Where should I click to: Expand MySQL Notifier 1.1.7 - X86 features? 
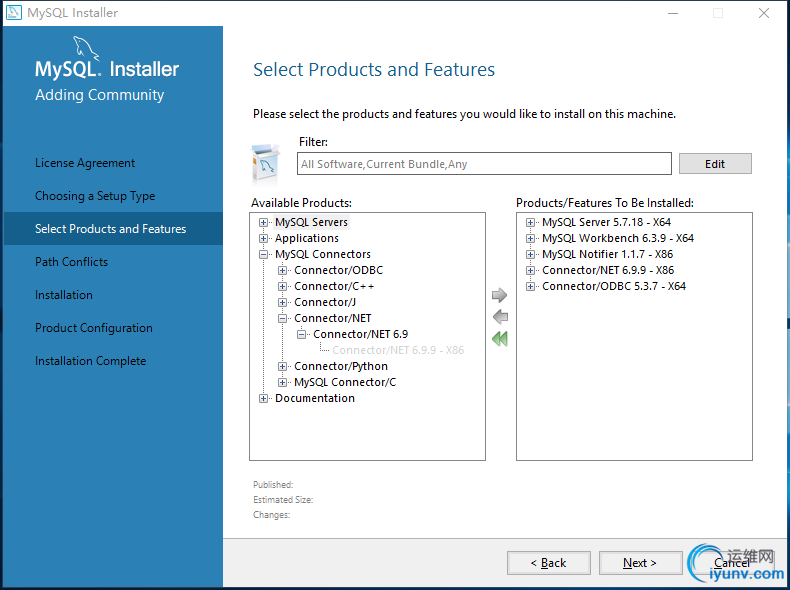[530, 254]
